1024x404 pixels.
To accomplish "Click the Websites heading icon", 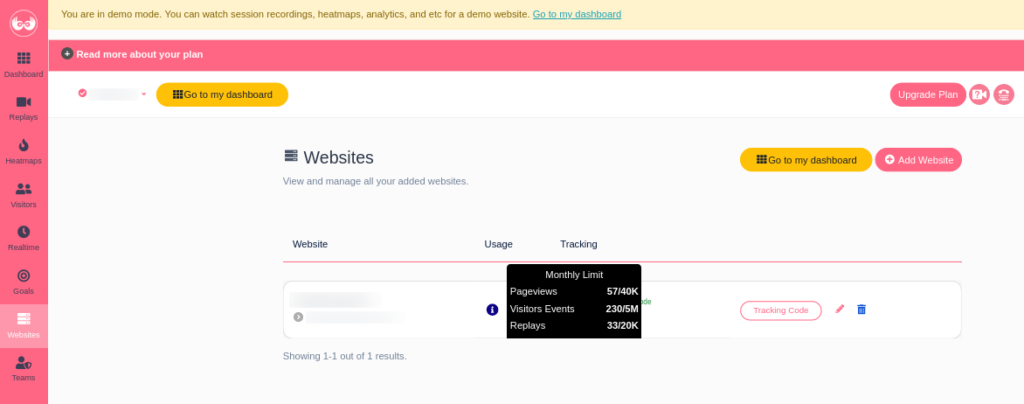I will (291, 156).
